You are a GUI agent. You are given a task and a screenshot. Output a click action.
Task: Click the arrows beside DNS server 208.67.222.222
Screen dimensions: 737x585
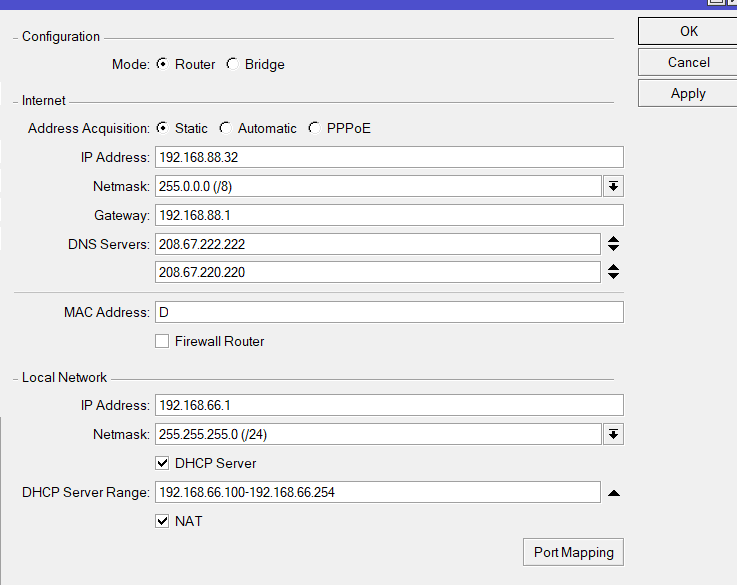point(613,244)
